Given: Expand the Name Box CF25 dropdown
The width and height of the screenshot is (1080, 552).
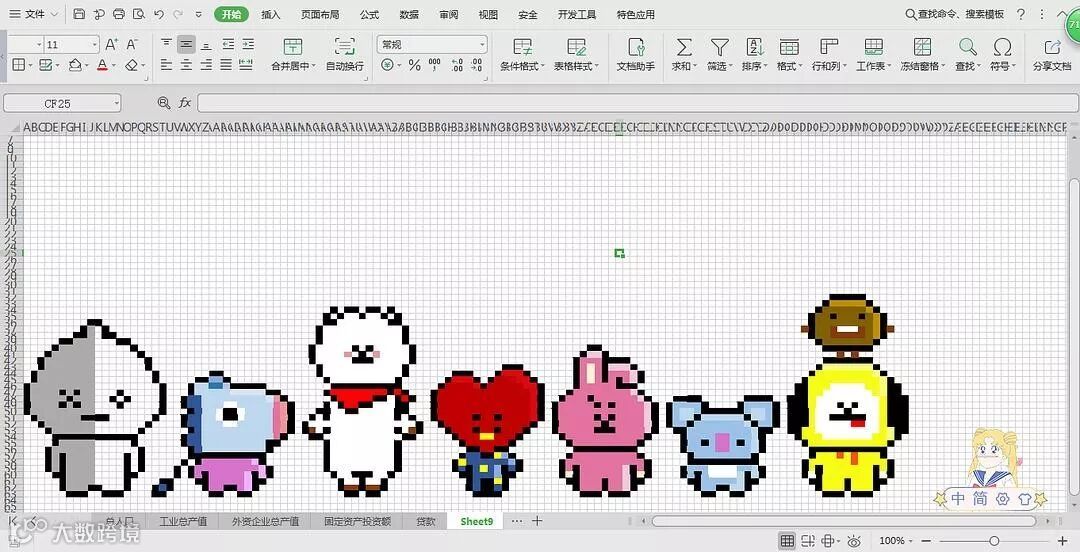Looking at the screenshot, I should point(116,103).
